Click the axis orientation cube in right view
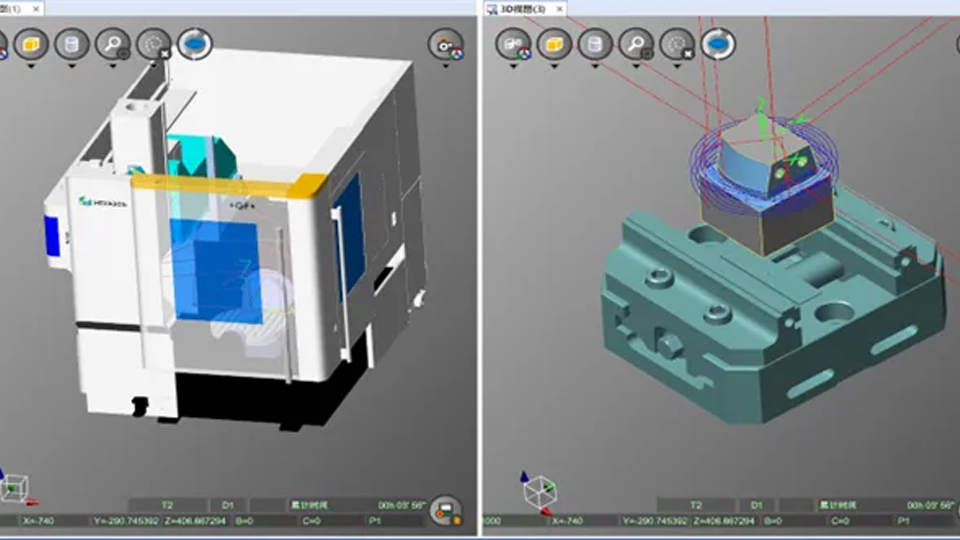 click(540, 490)
